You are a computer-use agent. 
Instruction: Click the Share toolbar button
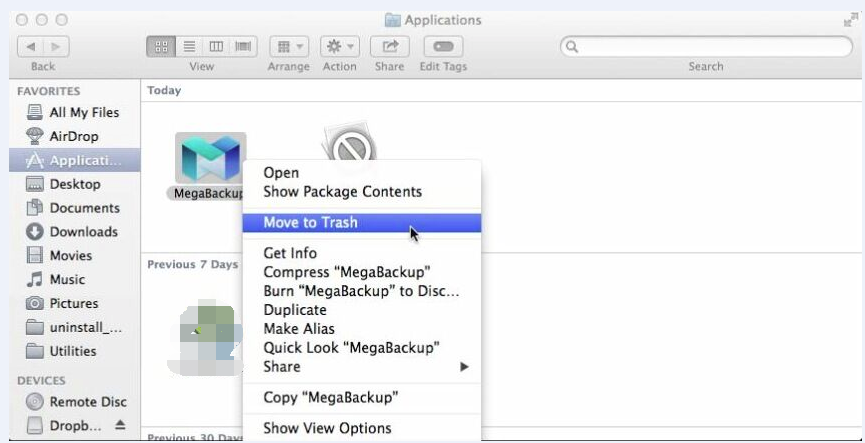click(x=389, y=47)
